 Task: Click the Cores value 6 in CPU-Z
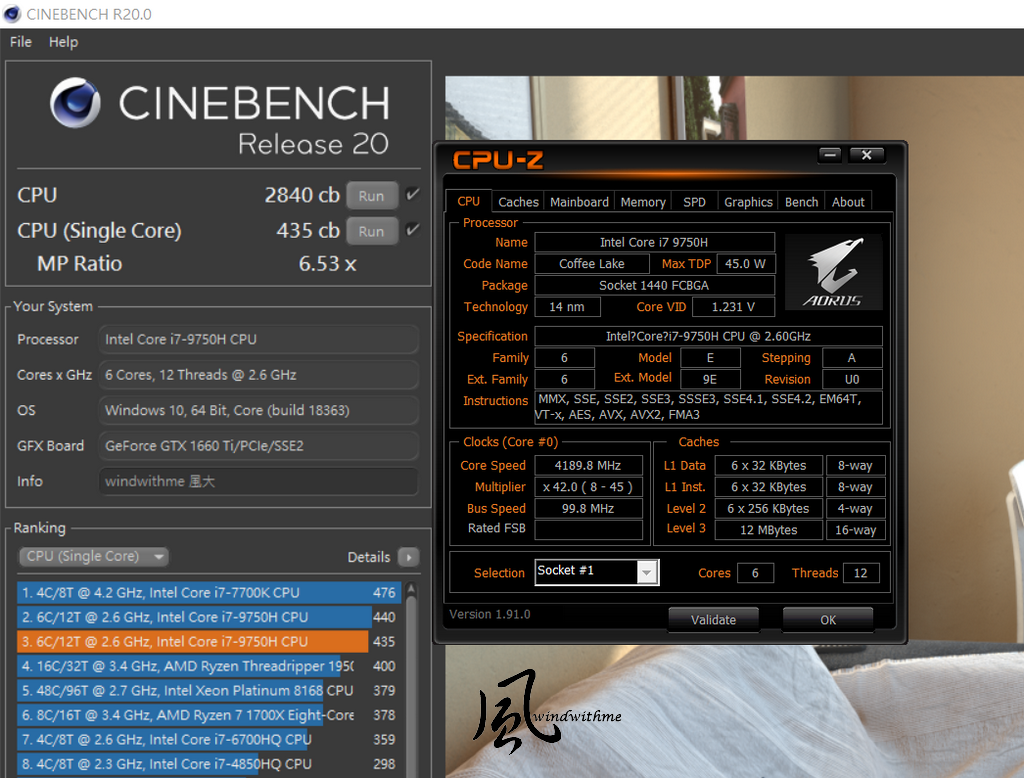click(x=755, y=573)
